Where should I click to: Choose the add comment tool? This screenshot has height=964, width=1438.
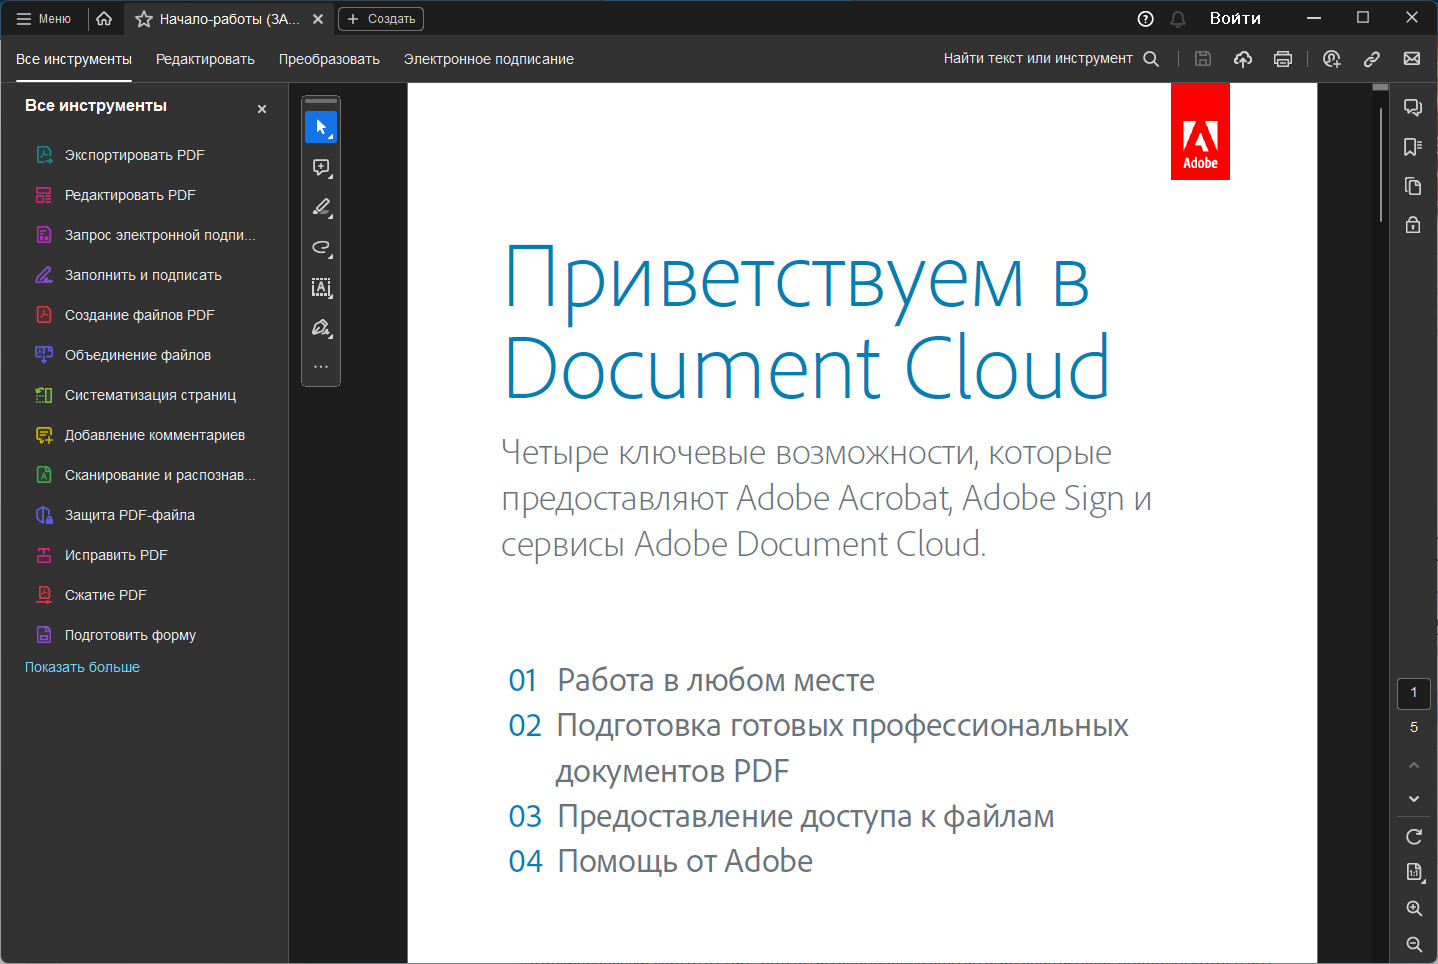click(321, 167)
